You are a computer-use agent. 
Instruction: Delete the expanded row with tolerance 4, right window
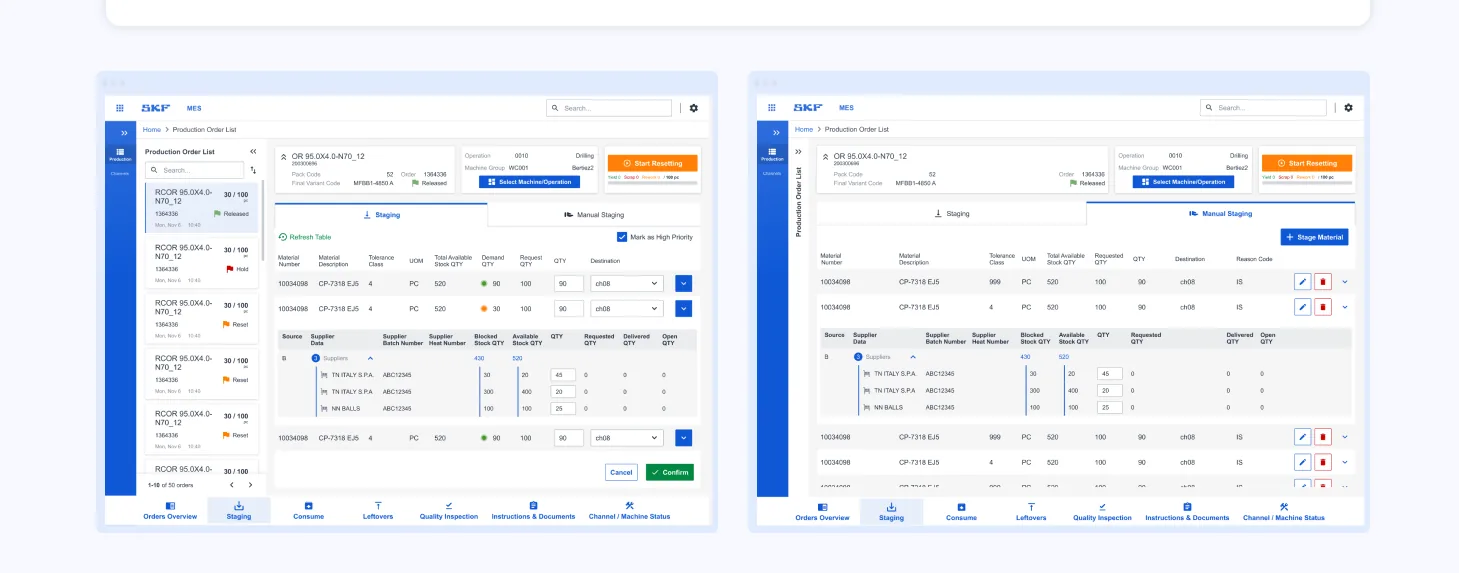point(1323,307)
